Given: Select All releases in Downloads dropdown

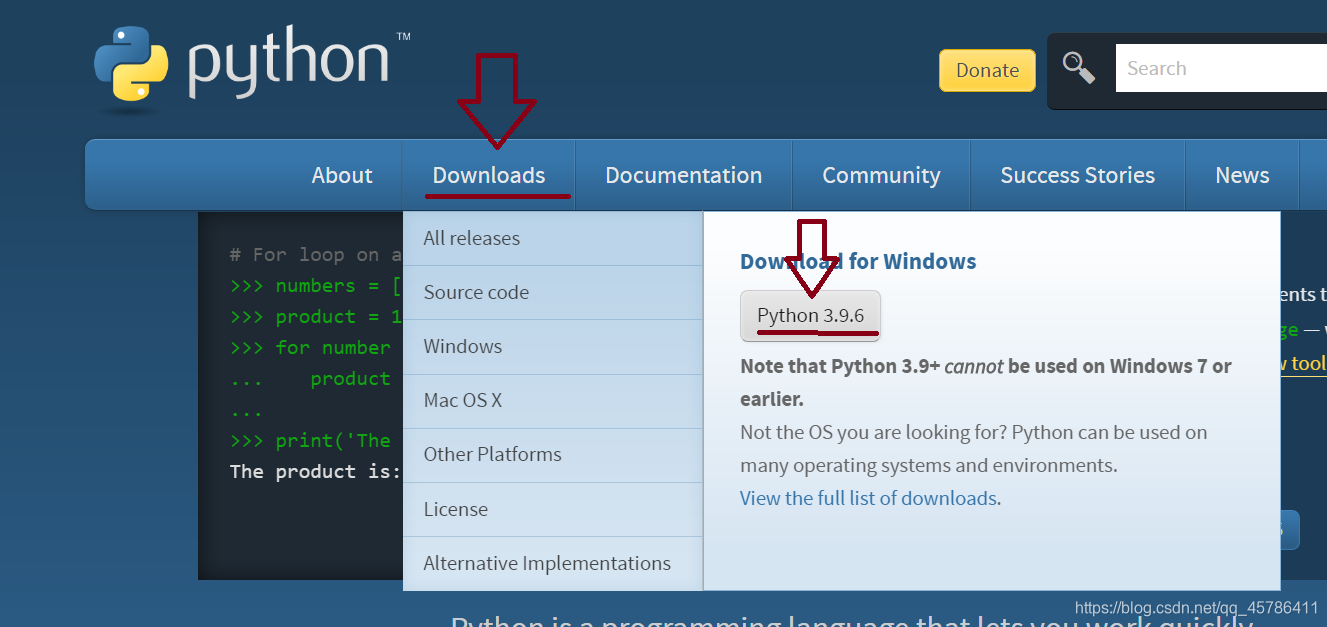Looking at the screenshot, I should pyautogui.click(x=553, y=238).
